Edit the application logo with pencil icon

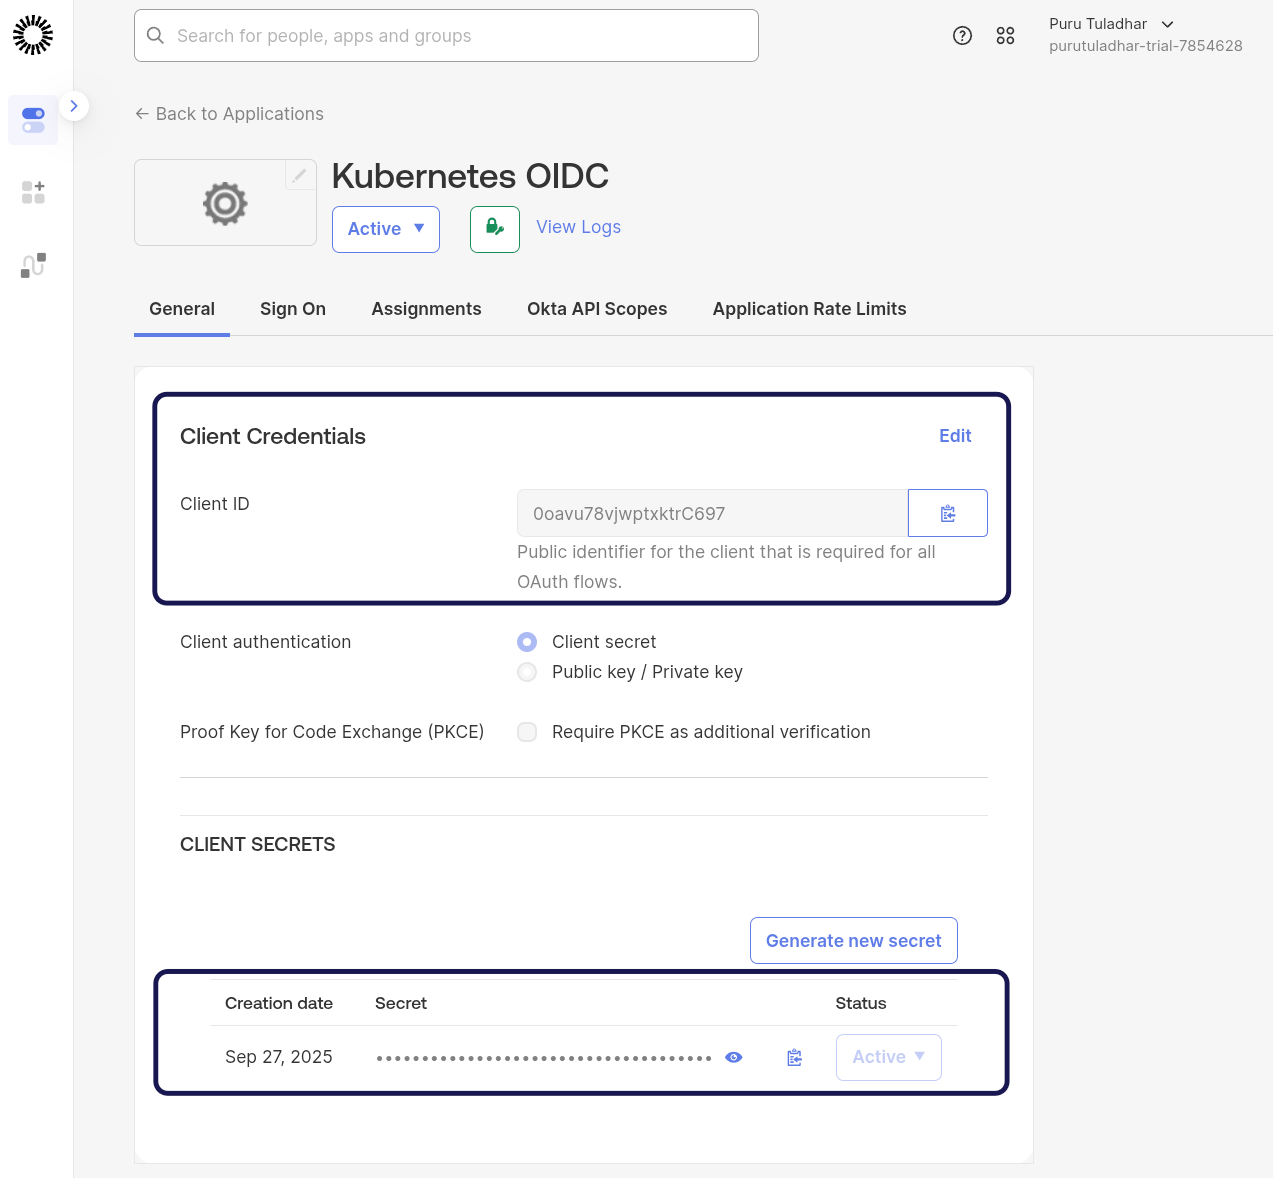pyautogui.click(x=299, y=175)
